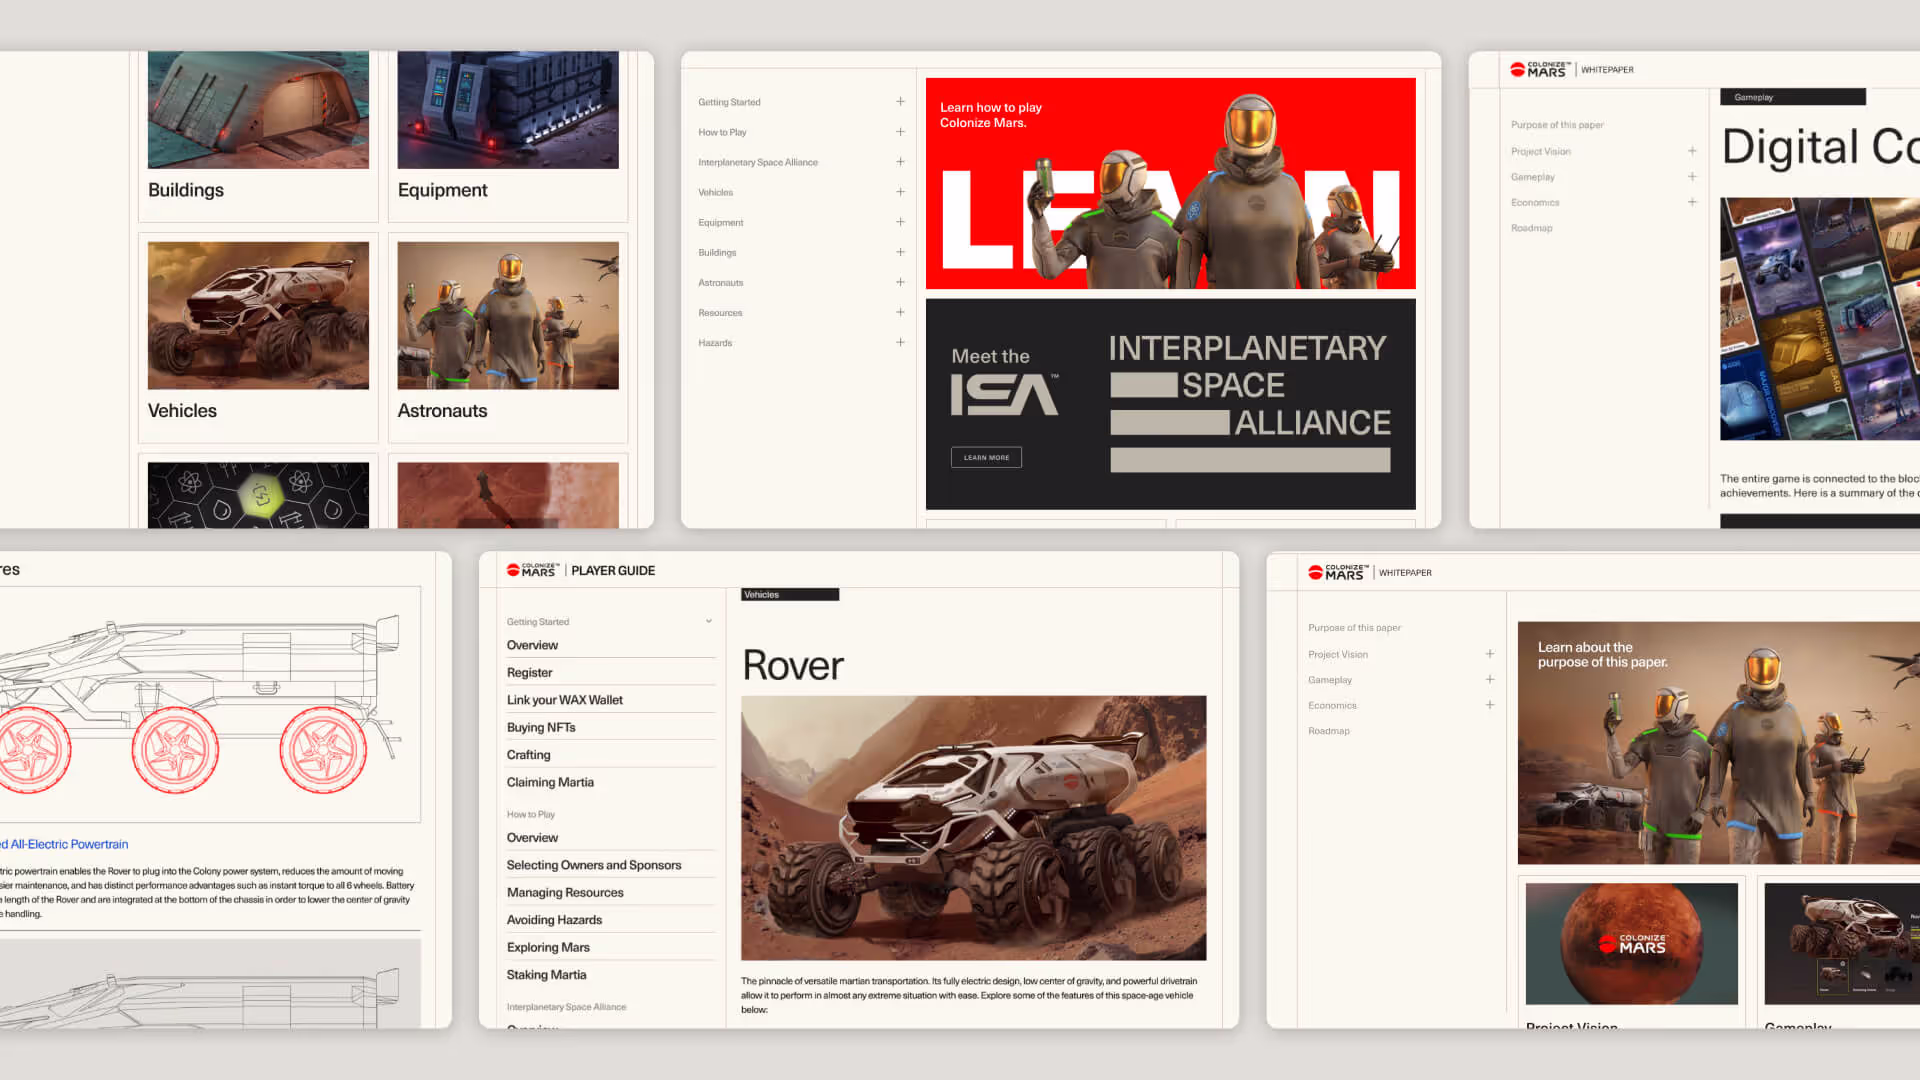The height and width of the screenshot is (1080, 1920).
Task: Expand the Getting Started plus icon
Action: [x=900, y=102]
